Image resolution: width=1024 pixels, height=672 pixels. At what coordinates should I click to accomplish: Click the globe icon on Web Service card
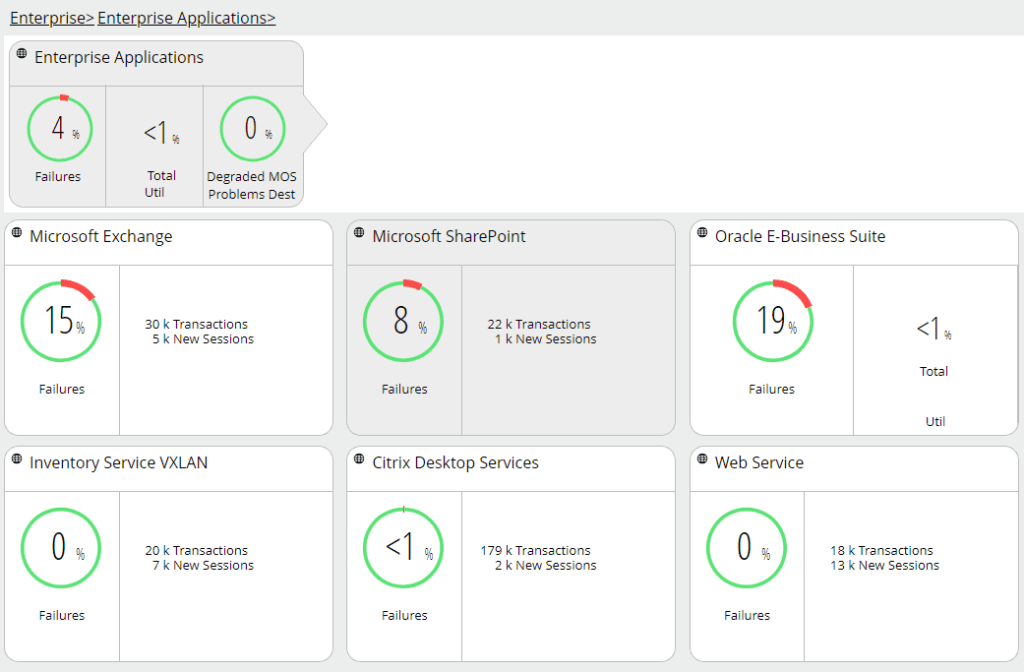(x=703, y=458)
